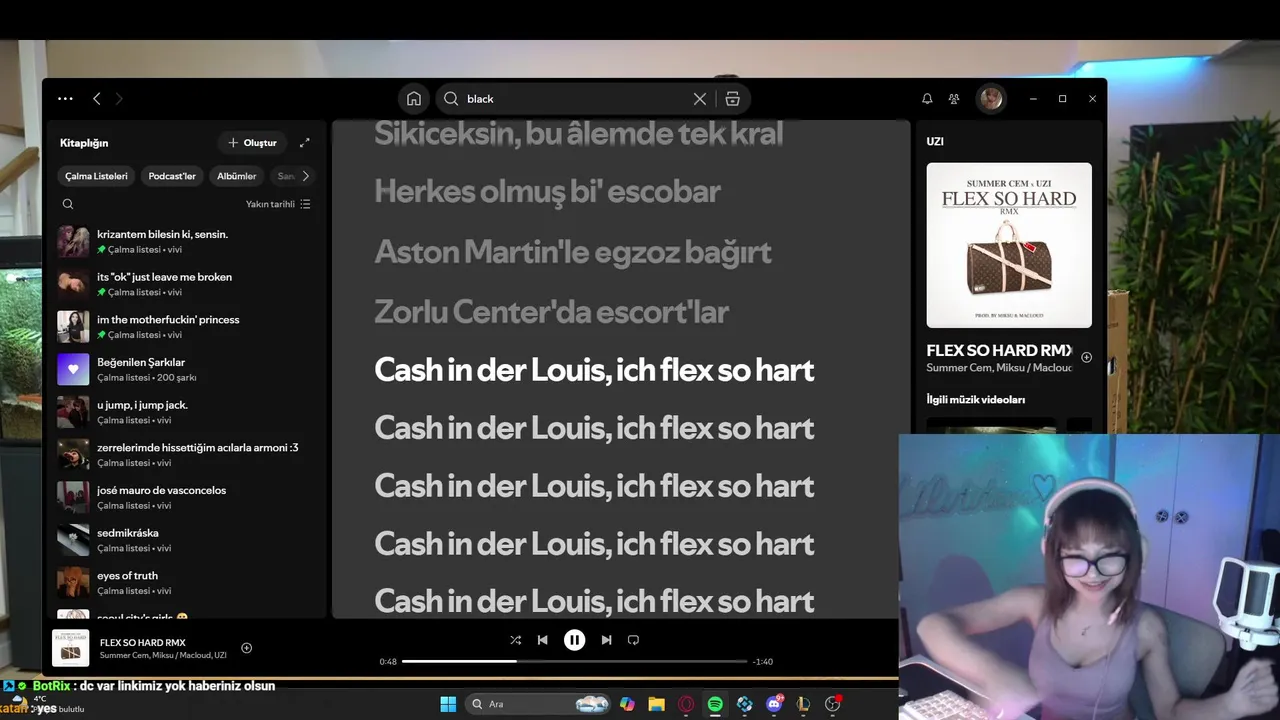
Task: Go forward with the right arrow
Action: coord(119,99)
